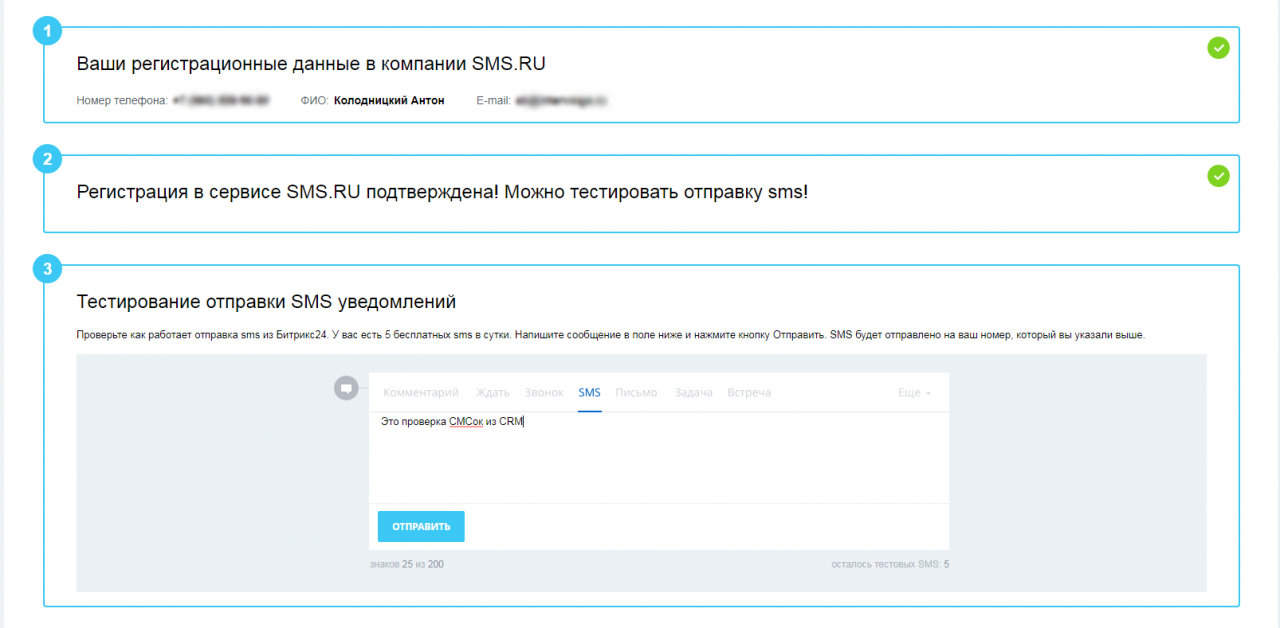Select the Звонок tab
The width and height of the screenshot is (1280, 628).
[x=544, y=393]
